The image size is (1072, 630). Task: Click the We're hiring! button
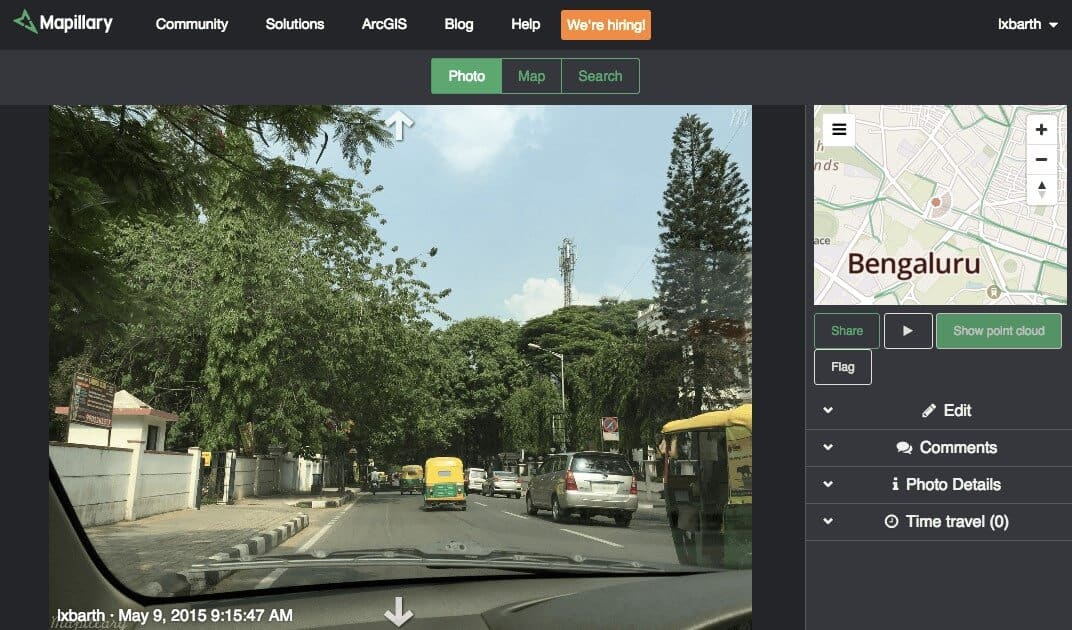pyautogui.click(x=606, y=25)
